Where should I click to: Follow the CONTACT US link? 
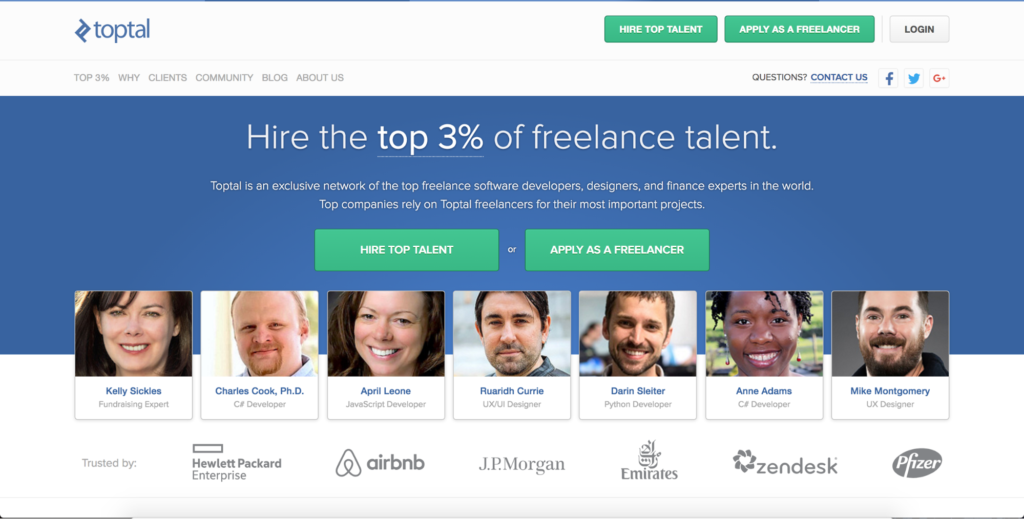839,77
